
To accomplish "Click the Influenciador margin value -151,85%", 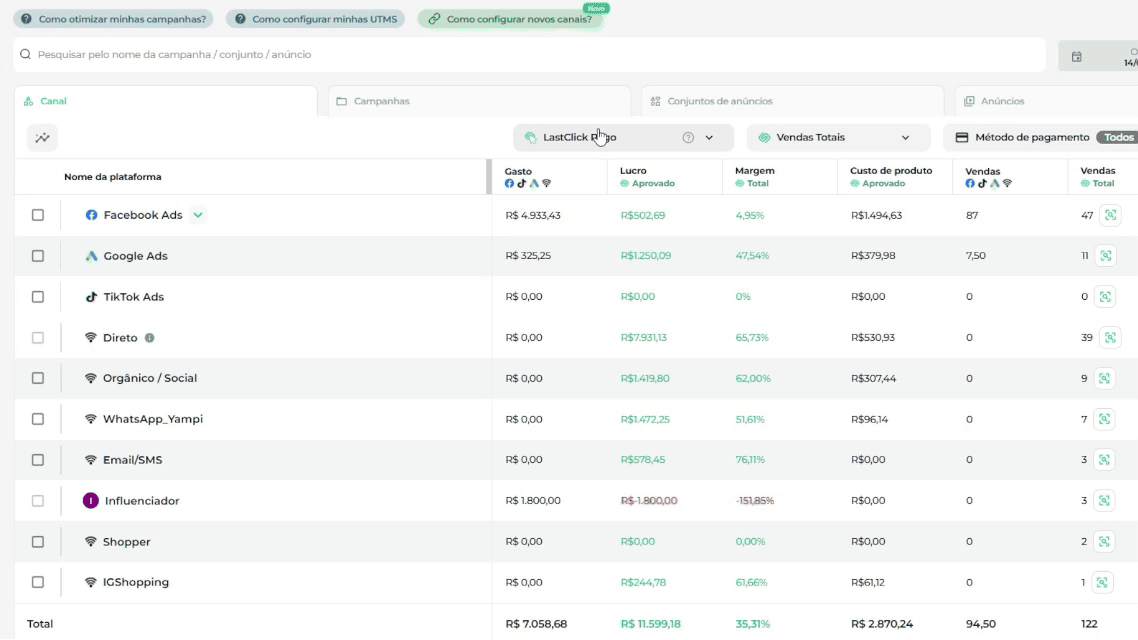I will point(755,501).
